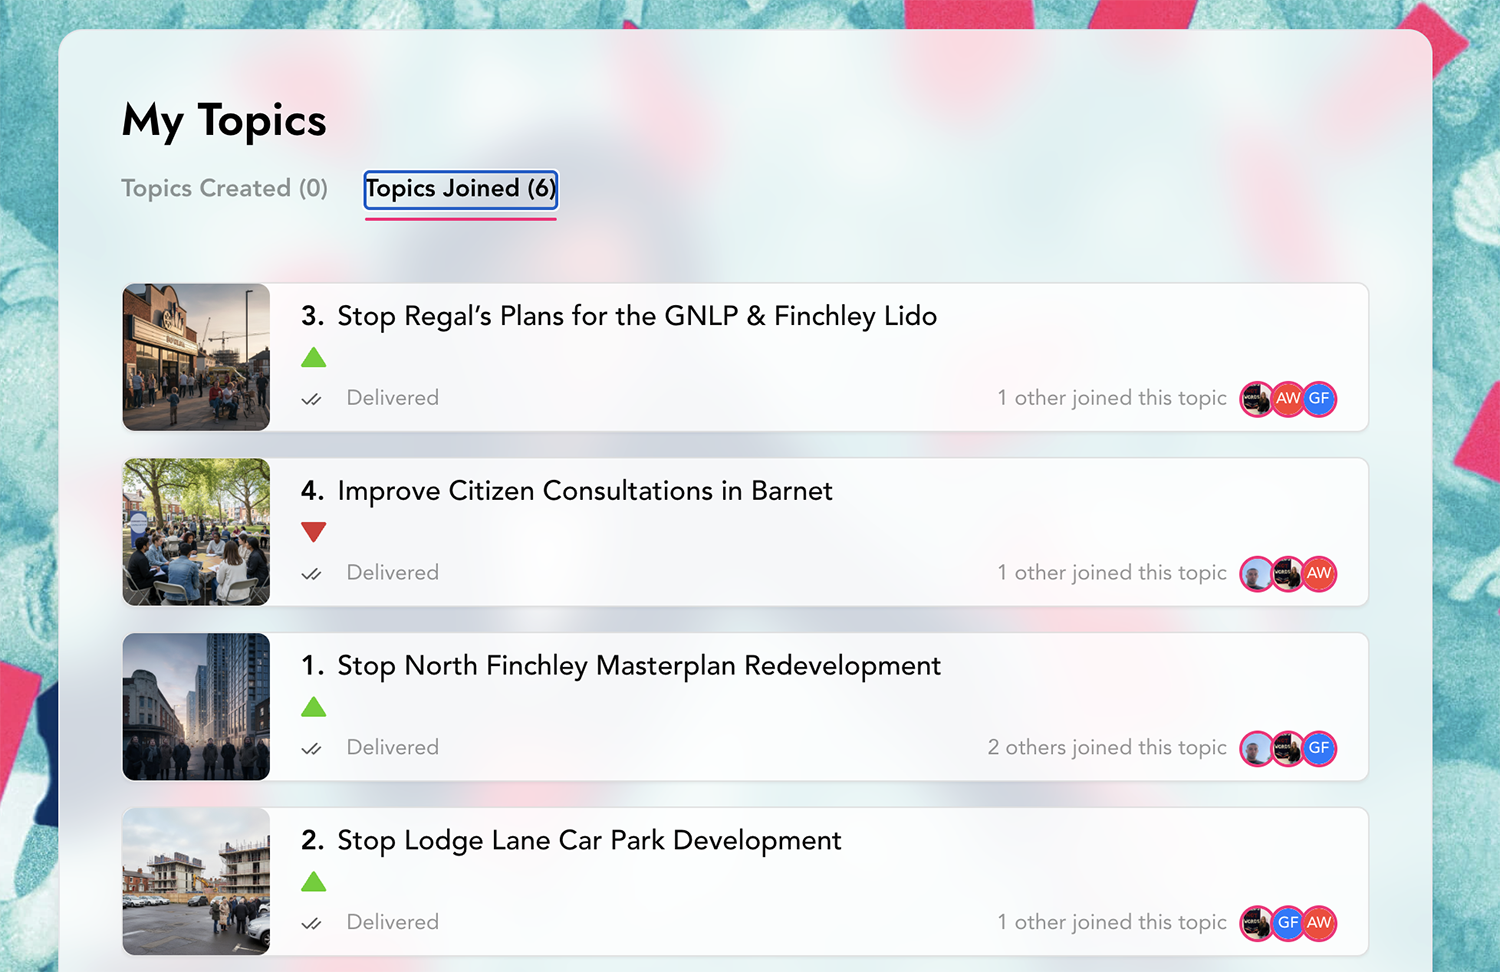1500x972 pixels.
Task: Click green upvote arrow on Finchley Lido topic
Action: click(x=313, y=357)
